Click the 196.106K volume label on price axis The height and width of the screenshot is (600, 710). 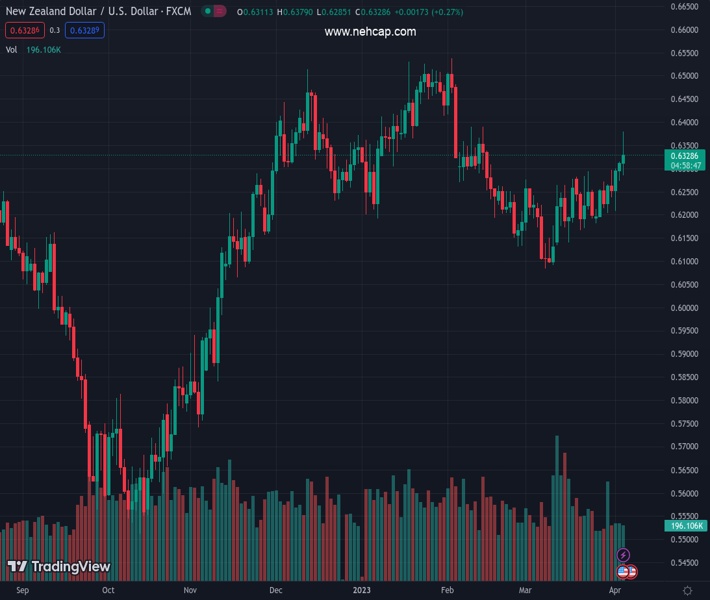(x=685, y=526)
